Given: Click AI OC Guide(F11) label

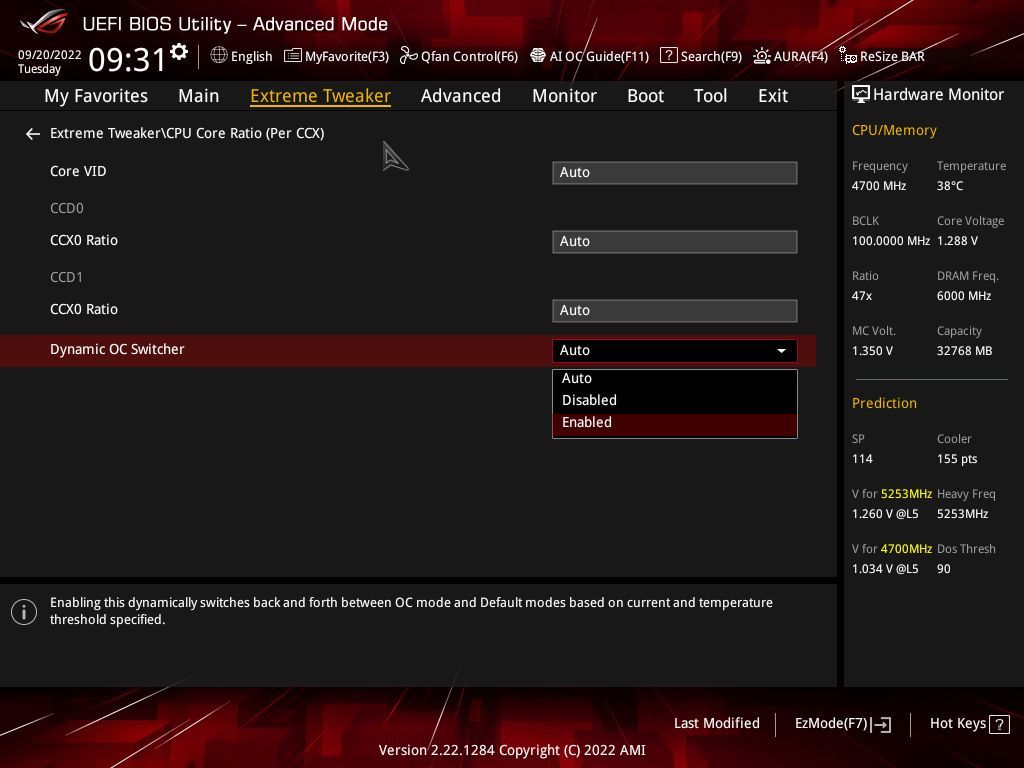Looking at the screenshot, I should point(599,56).
